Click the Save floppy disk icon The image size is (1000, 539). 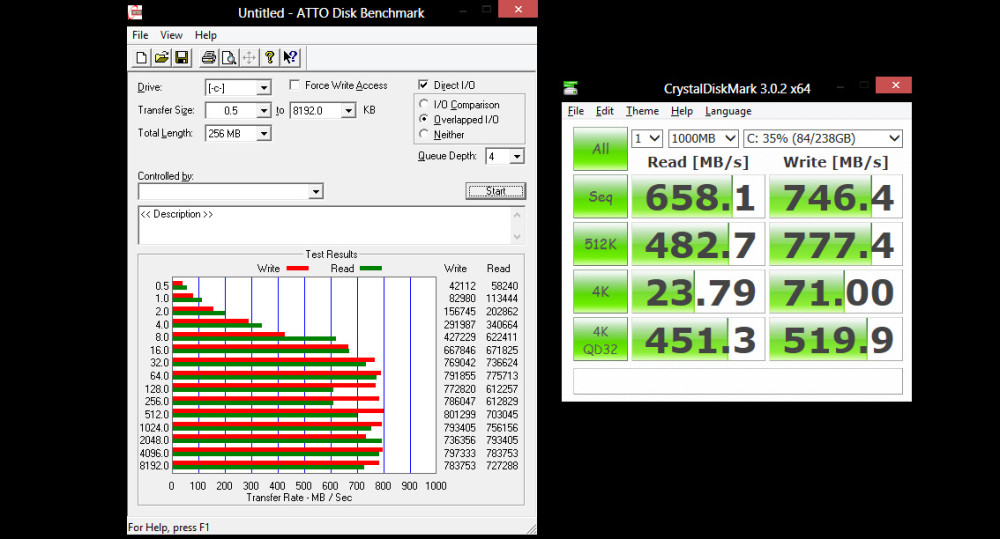pyautogui.click(x=182, y=58)
